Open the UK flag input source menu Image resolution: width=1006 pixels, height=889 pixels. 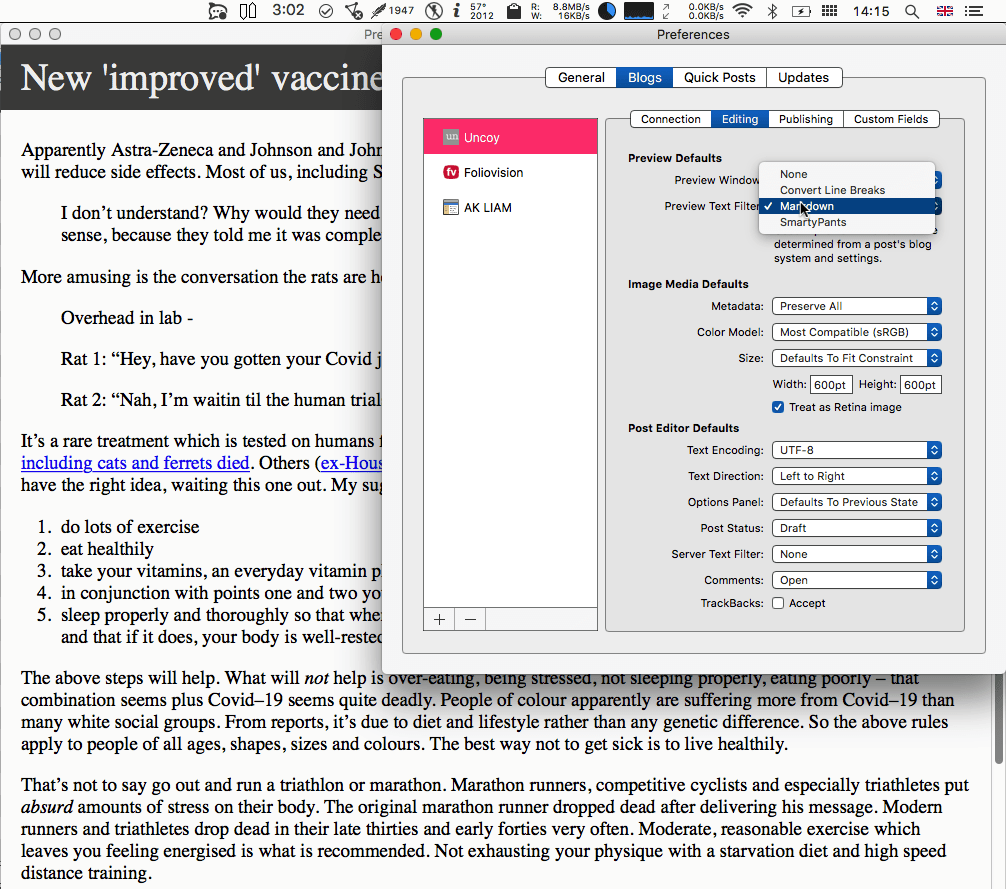(944, 11)
